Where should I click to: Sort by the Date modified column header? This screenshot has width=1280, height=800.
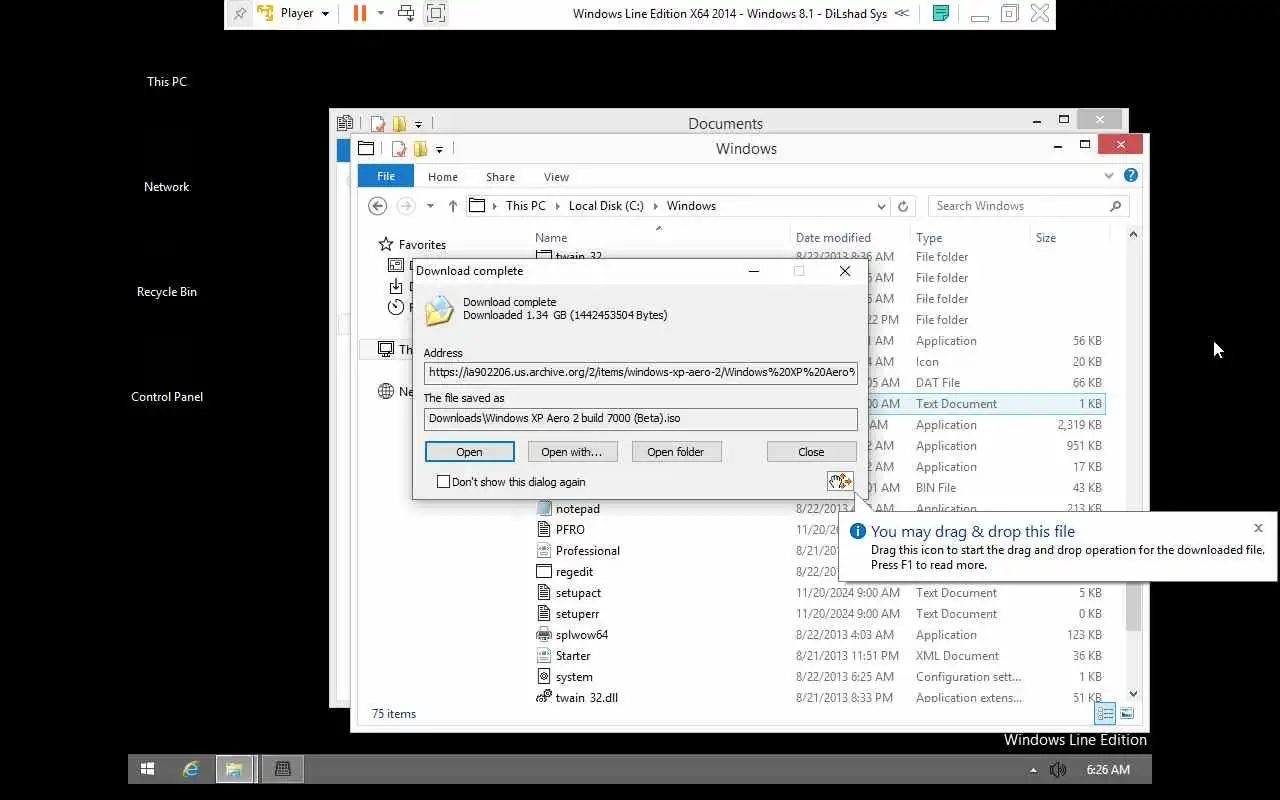(x=833, y=238)
